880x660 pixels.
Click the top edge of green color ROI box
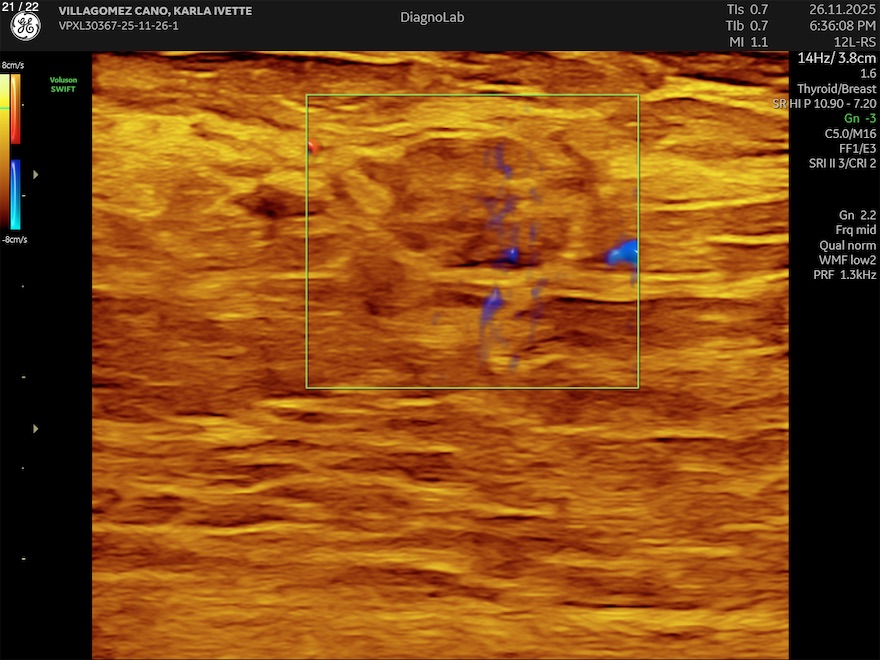click(472, 96)
